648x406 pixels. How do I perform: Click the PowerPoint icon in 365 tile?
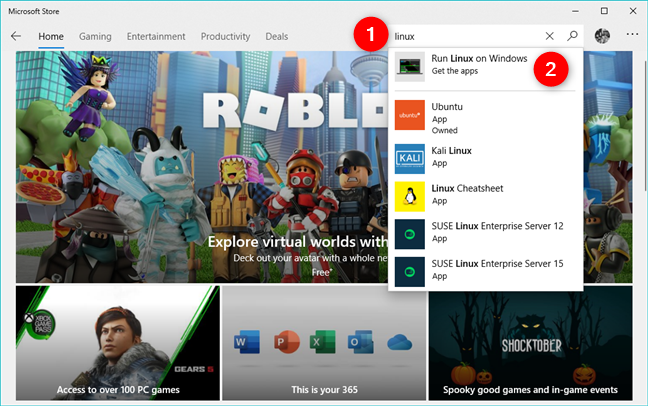pos(286,342)
